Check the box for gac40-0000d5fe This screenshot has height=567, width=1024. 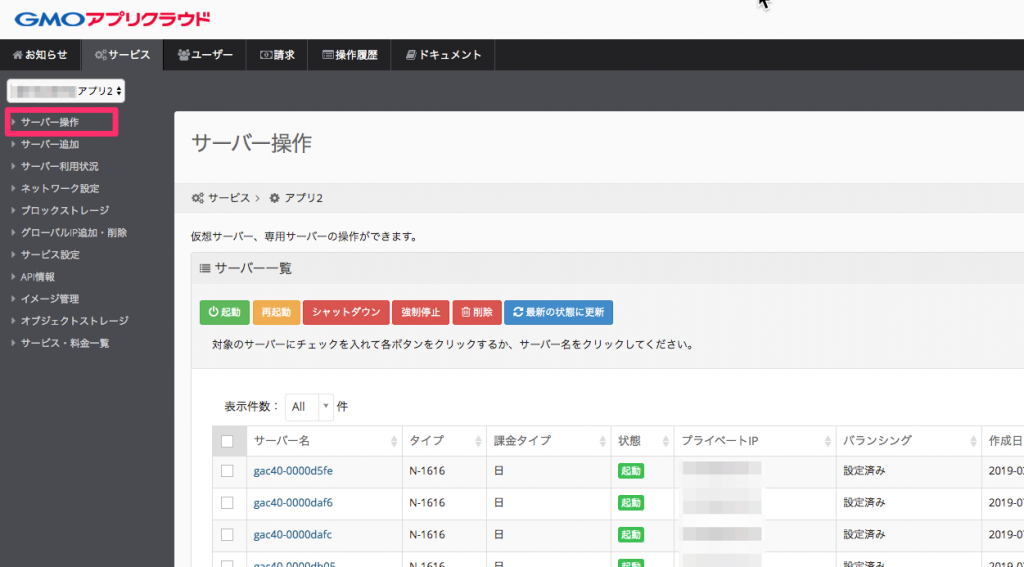227,470
